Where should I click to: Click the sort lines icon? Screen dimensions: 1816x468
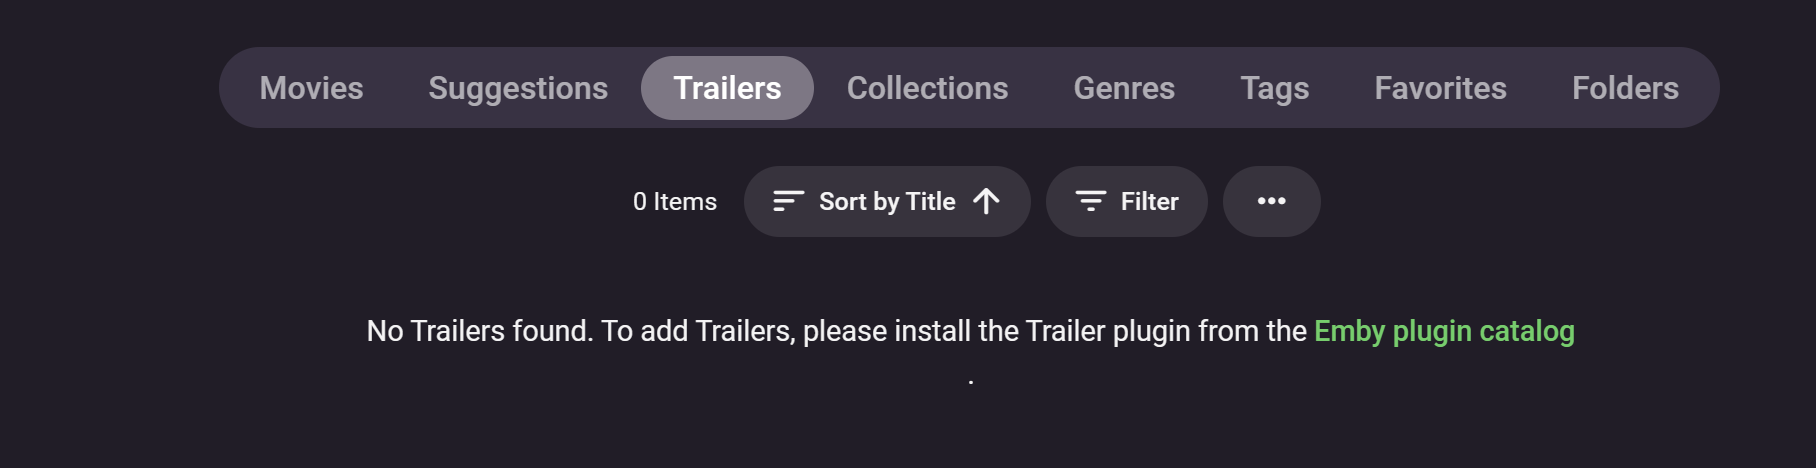click(x=788, y=202)
